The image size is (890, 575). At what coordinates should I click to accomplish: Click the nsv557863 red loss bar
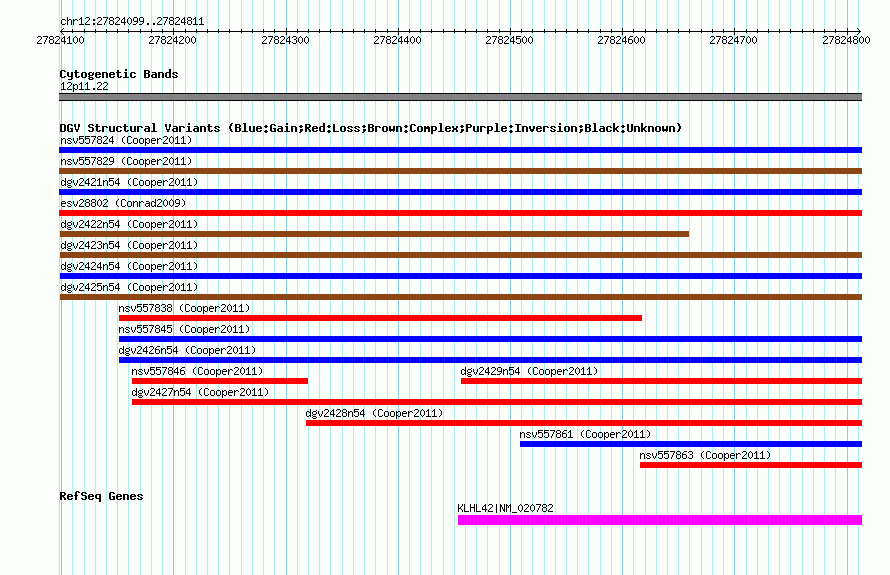(x=751, y=465)
